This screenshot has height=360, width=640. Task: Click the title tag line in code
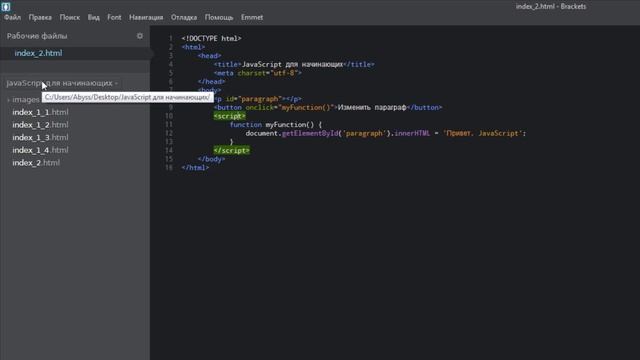pos(294,64)
